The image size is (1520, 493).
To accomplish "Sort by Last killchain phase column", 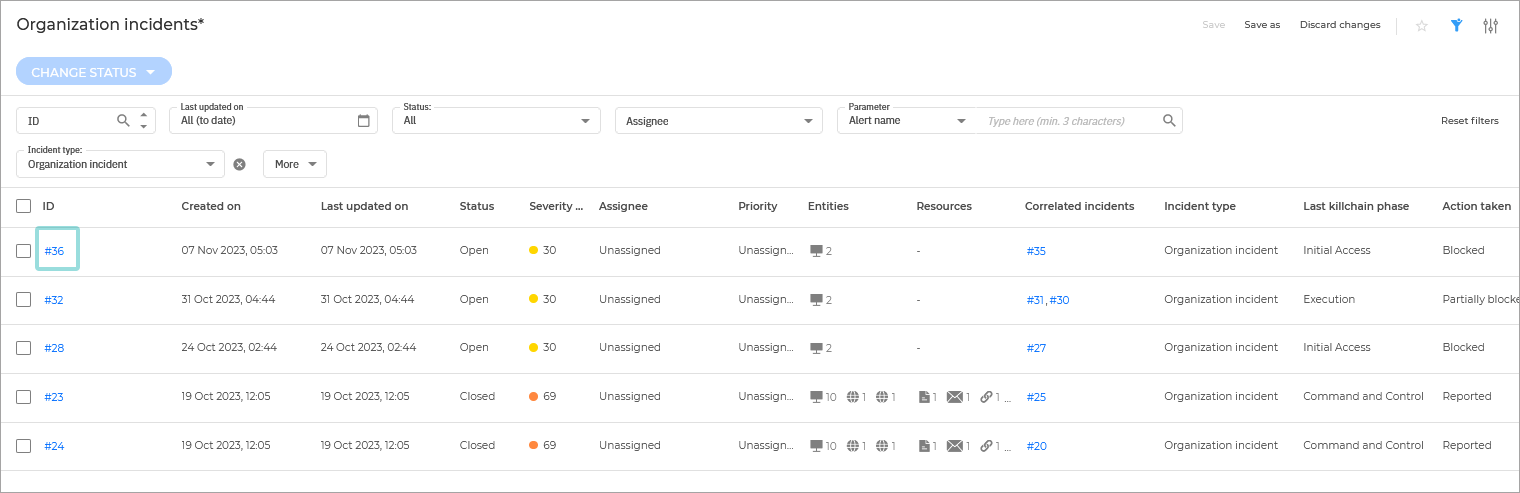I will (1355, 206).
